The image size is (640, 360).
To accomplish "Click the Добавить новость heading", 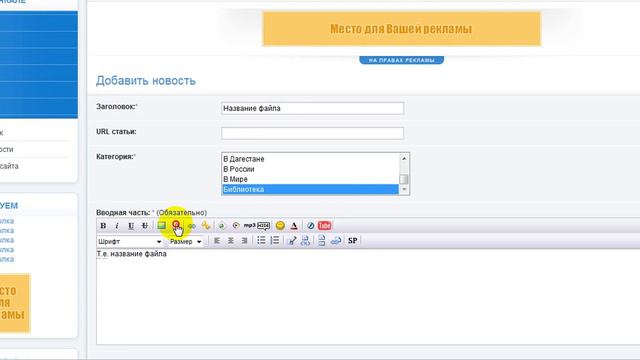I will [x=146, y=81].
